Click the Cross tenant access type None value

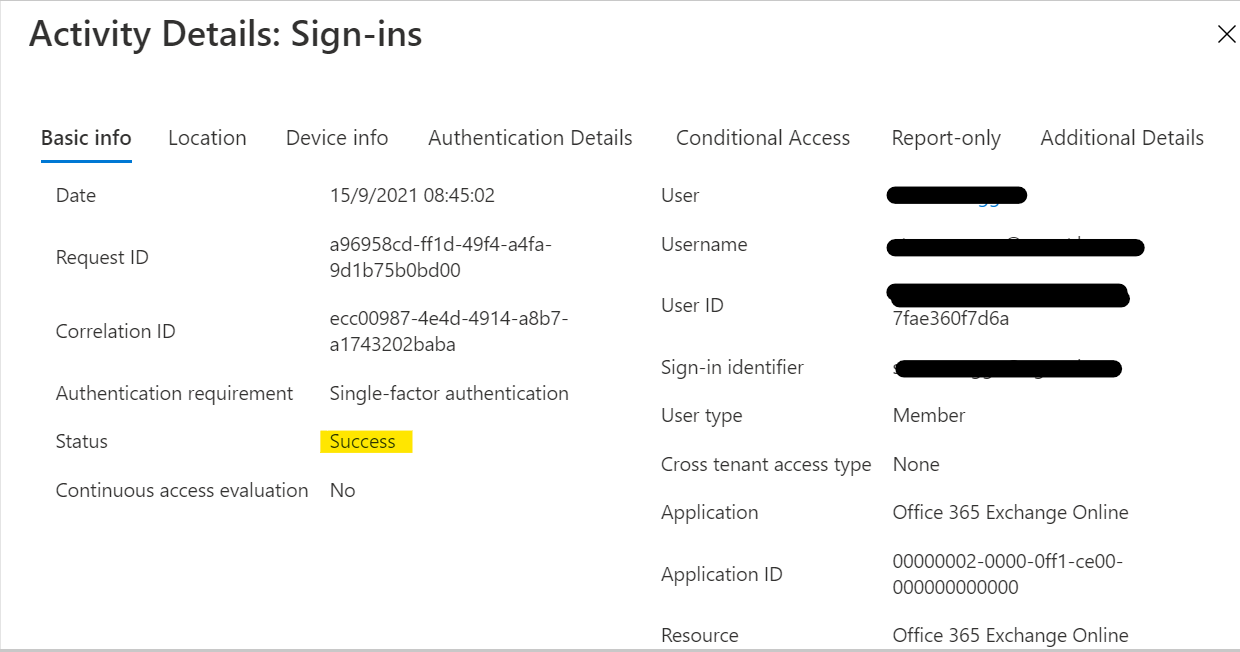pyautogui.click(x=916, y=464)
